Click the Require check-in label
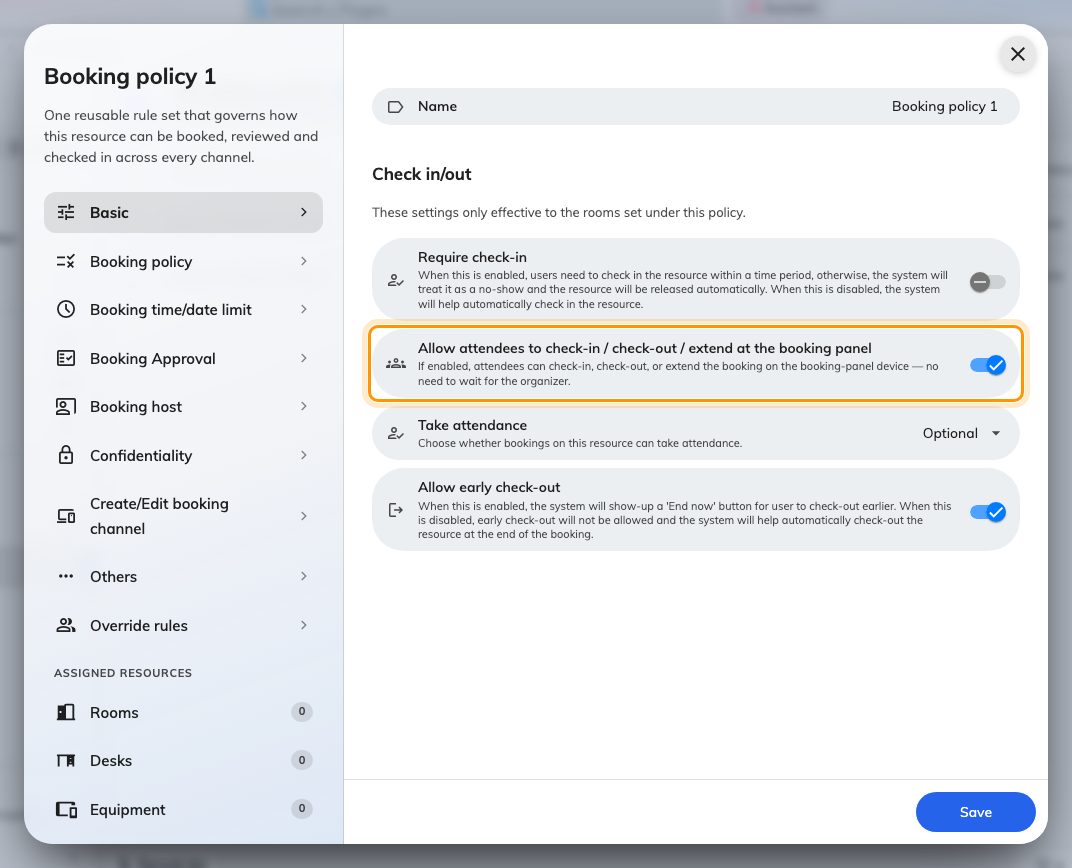 tap(472, 257)
